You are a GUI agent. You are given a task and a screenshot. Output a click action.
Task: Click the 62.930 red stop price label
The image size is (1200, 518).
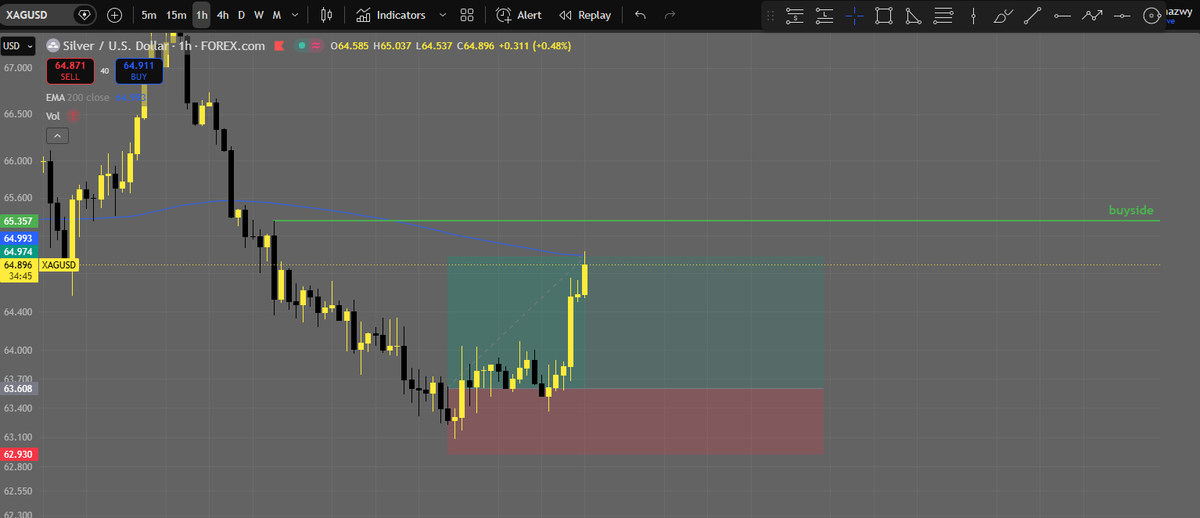[19, 454]
